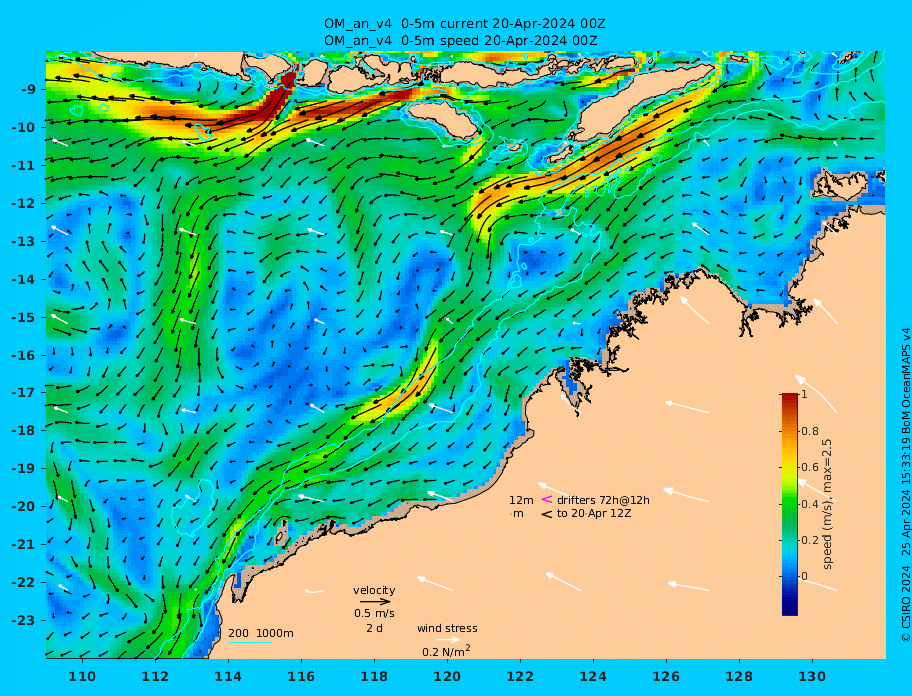The height and width of the screenshot is (696, 912).
Task: Click colorbar tick label '0'
Action: [x=804, y=576]
